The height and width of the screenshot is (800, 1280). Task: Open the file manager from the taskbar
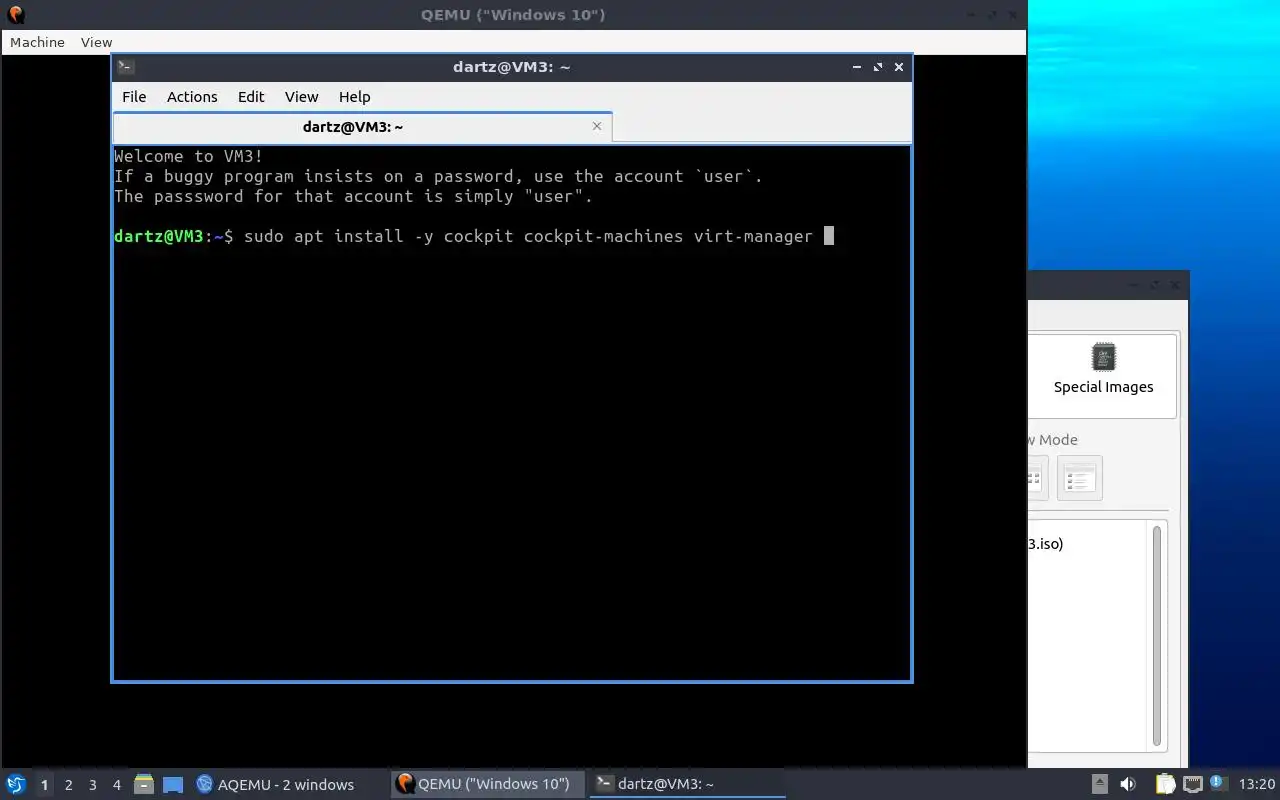144,785
